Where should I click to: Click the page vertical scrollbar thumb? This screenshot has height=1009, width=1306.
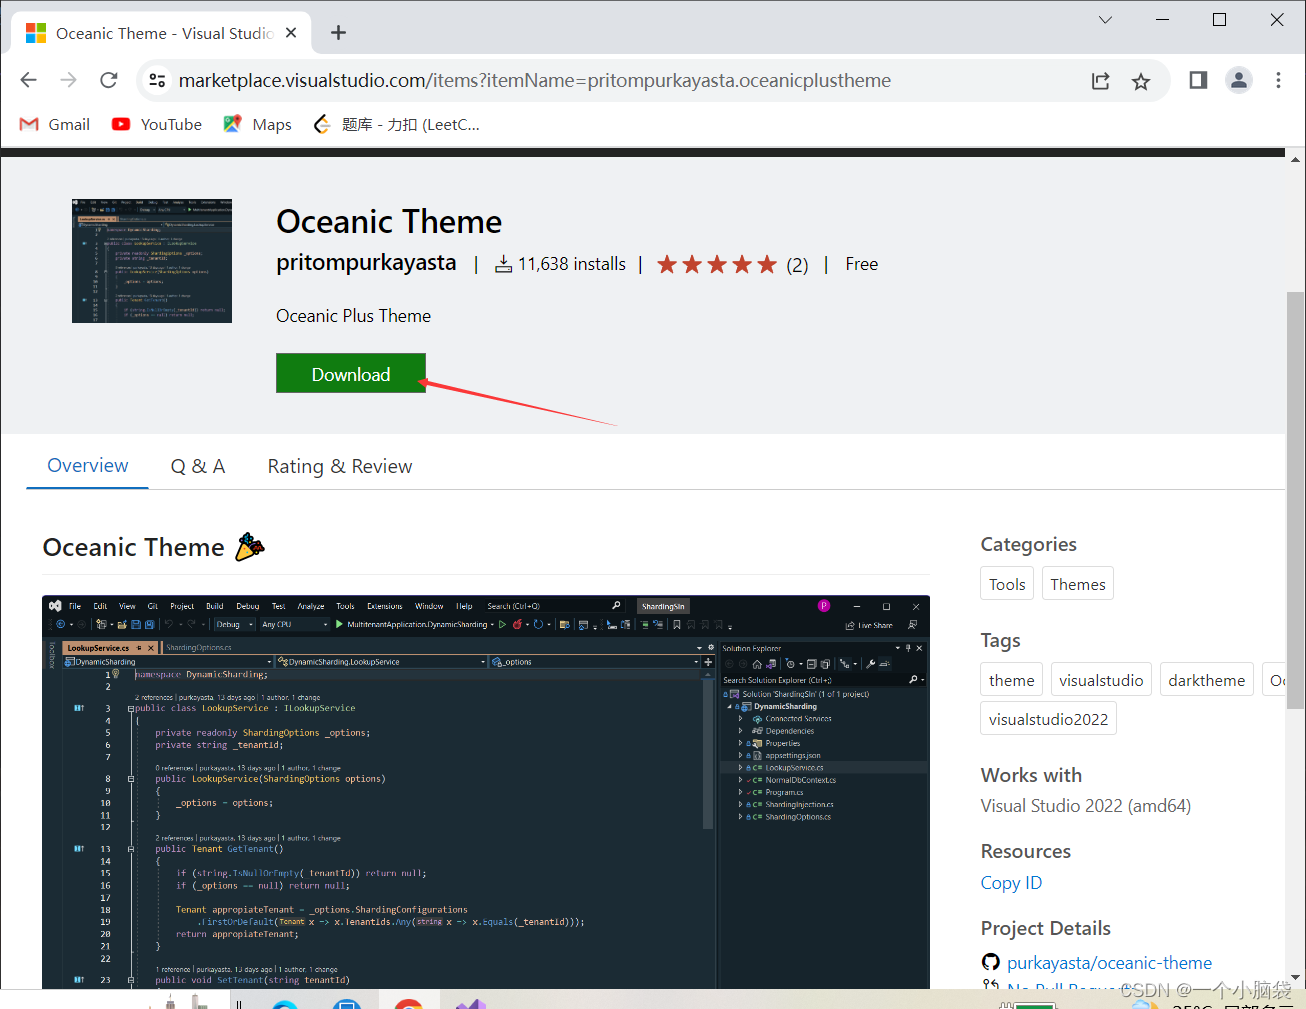click(1295, 500)
